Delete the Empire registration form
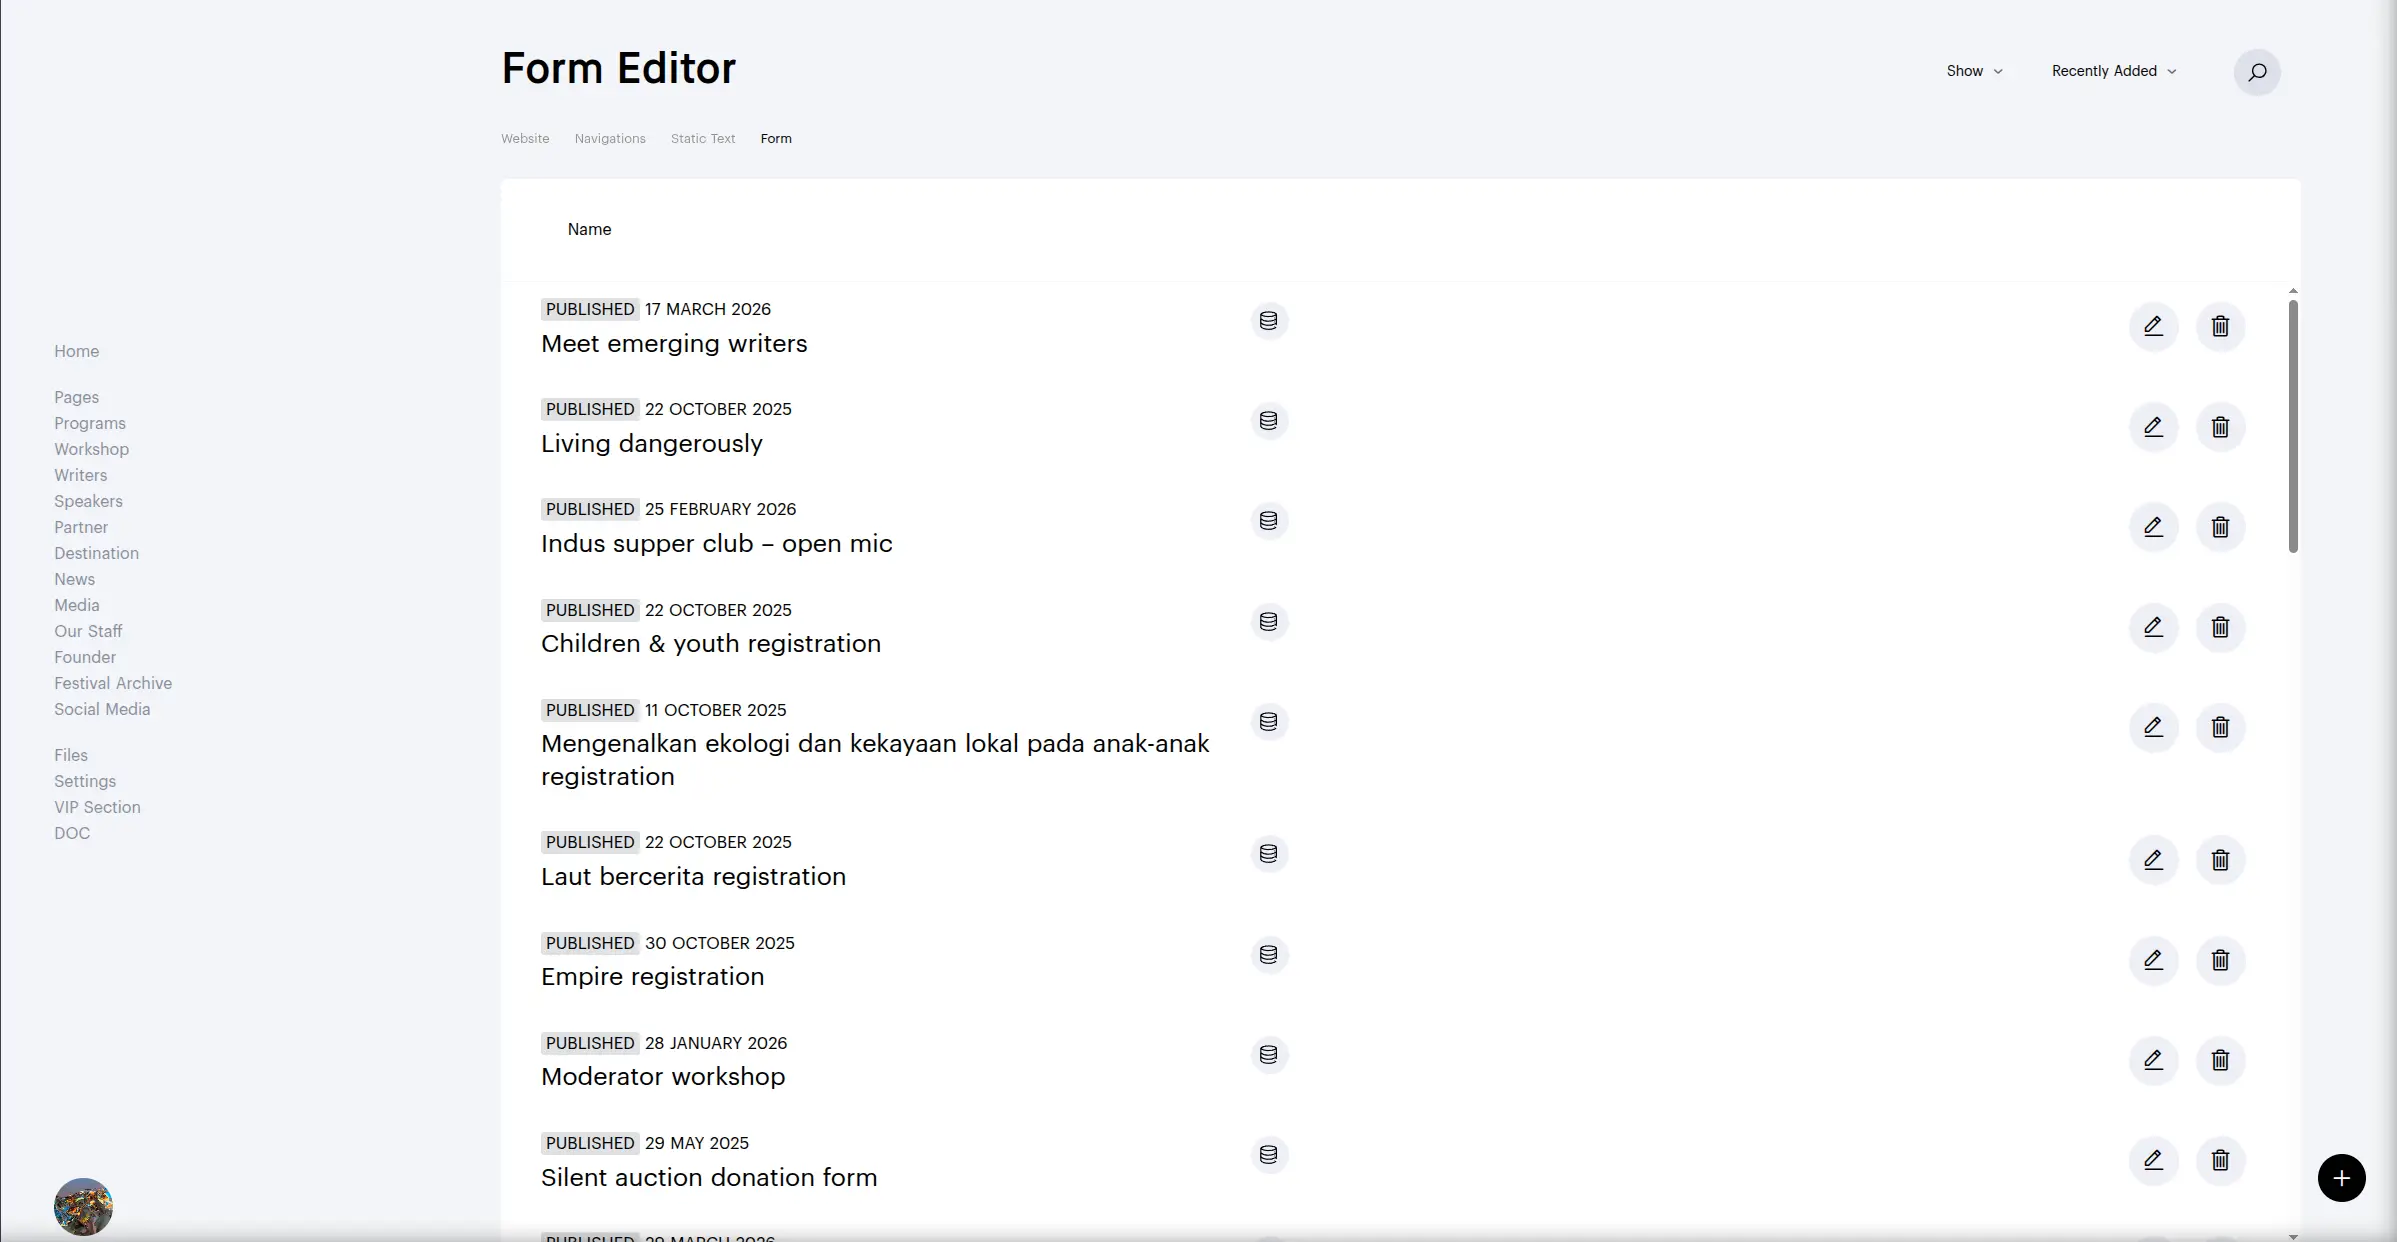 pyautogui.click(x=2220, y=960)
